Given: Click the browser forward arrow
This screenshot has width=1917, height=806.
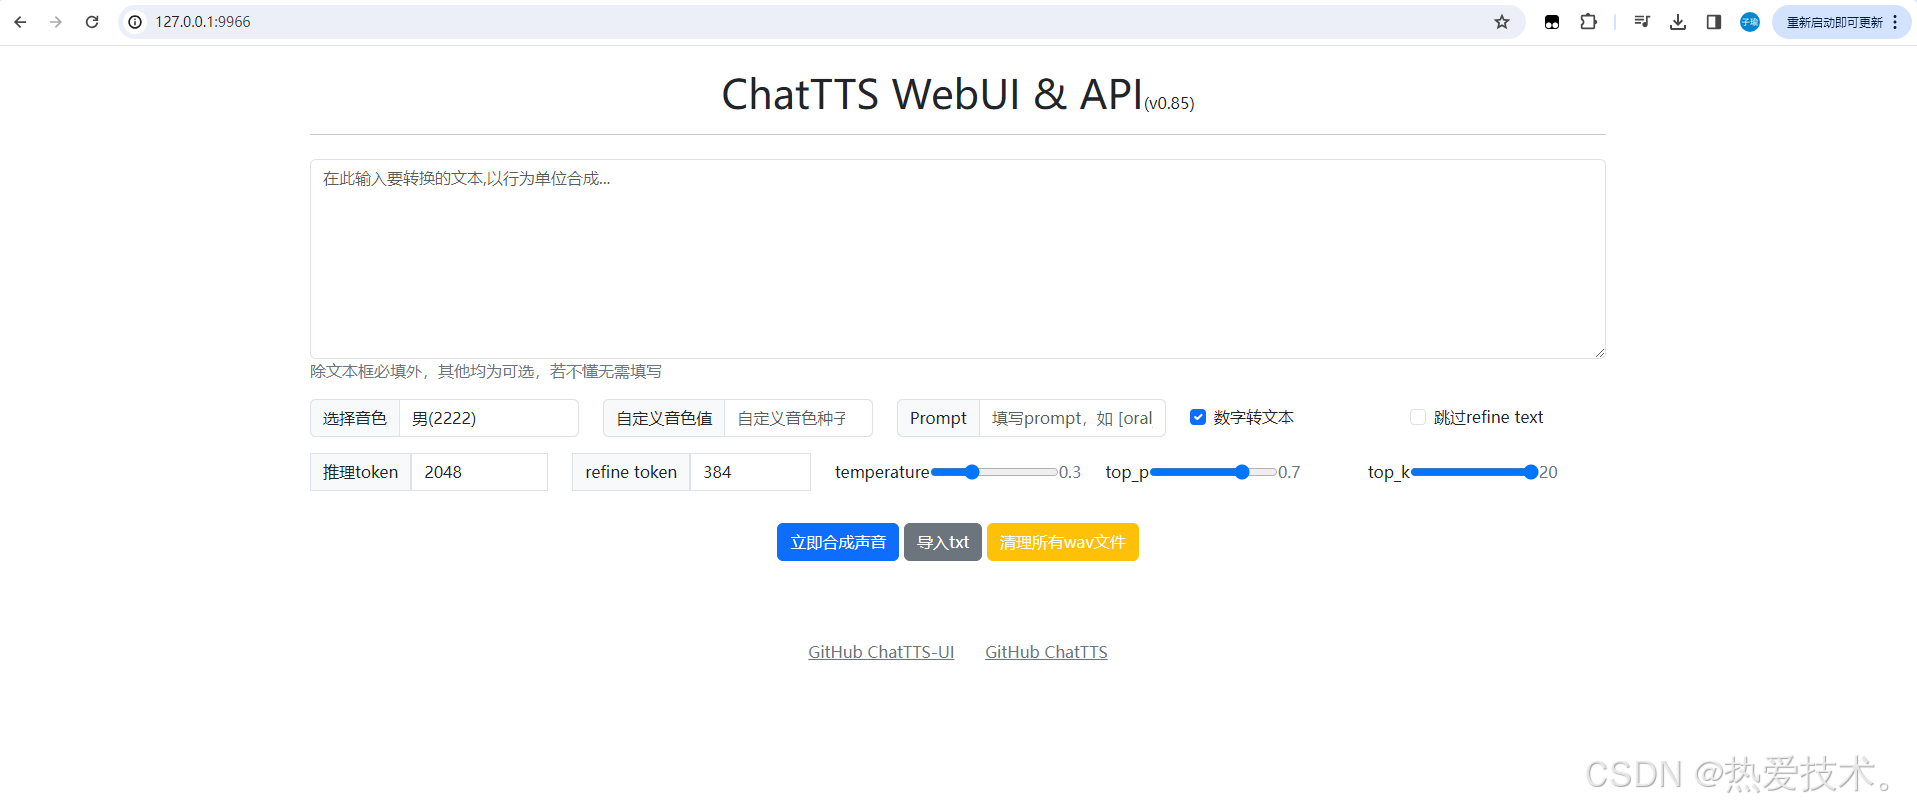Looking at the screenshot, I should [56, 22].
